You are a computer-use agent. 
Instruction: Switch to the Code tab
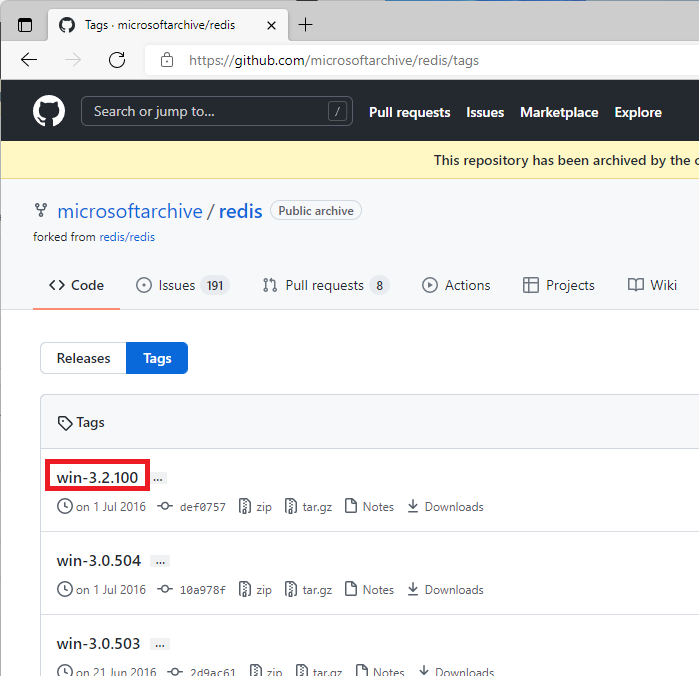pos(76,285)
